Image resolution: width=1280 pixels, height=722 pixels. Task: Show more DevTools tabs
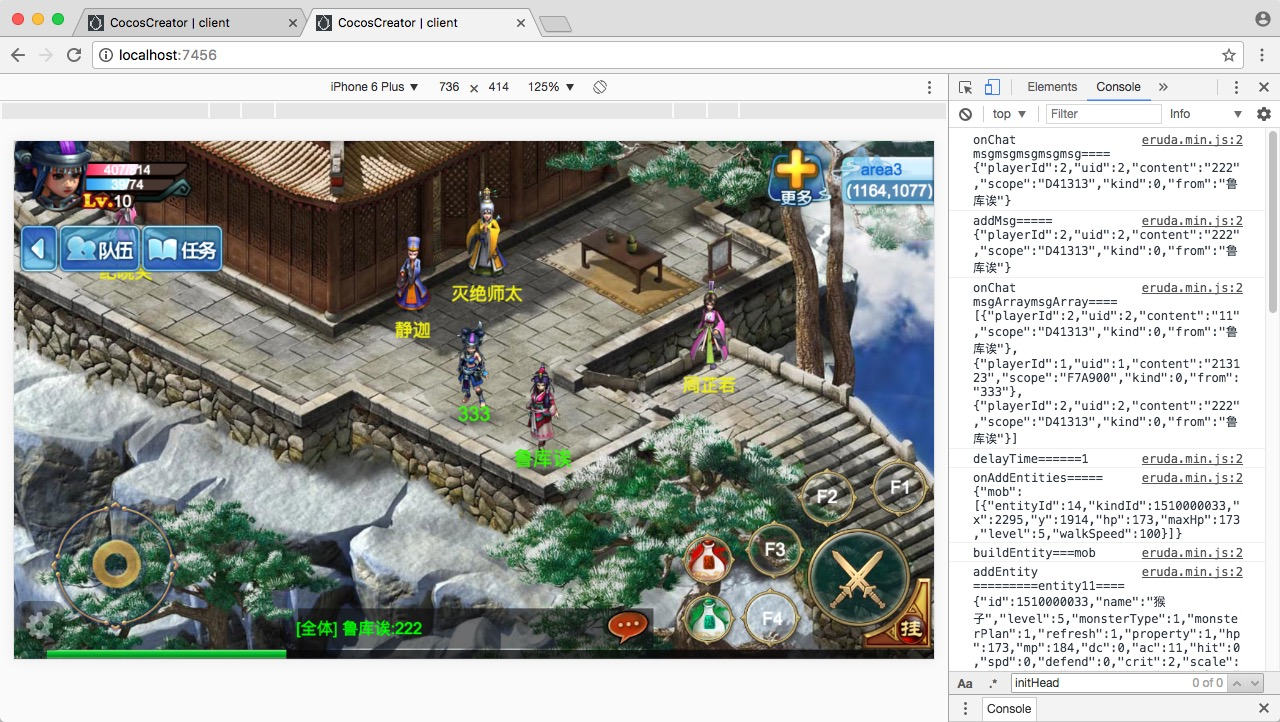pos(1163,87)
